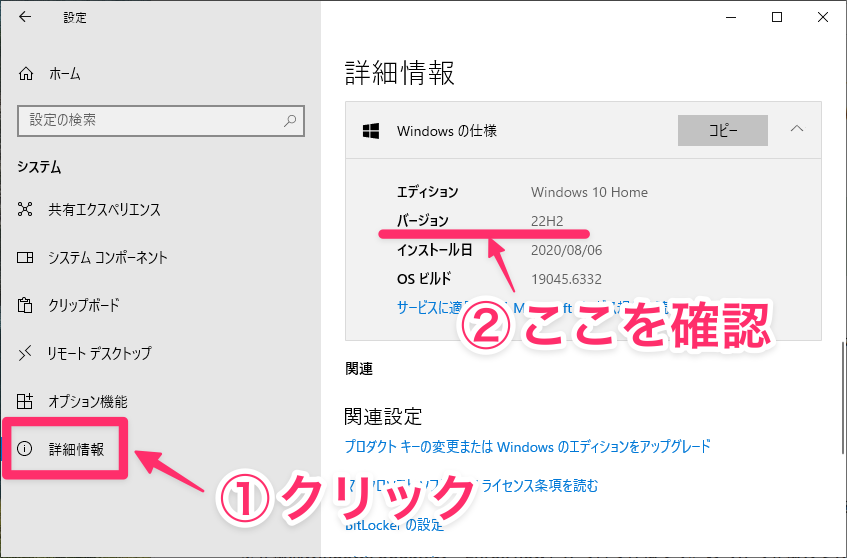Click the Windows 10 Home edition value
This screenshot has height=558, width=847.
click(589, 192)
